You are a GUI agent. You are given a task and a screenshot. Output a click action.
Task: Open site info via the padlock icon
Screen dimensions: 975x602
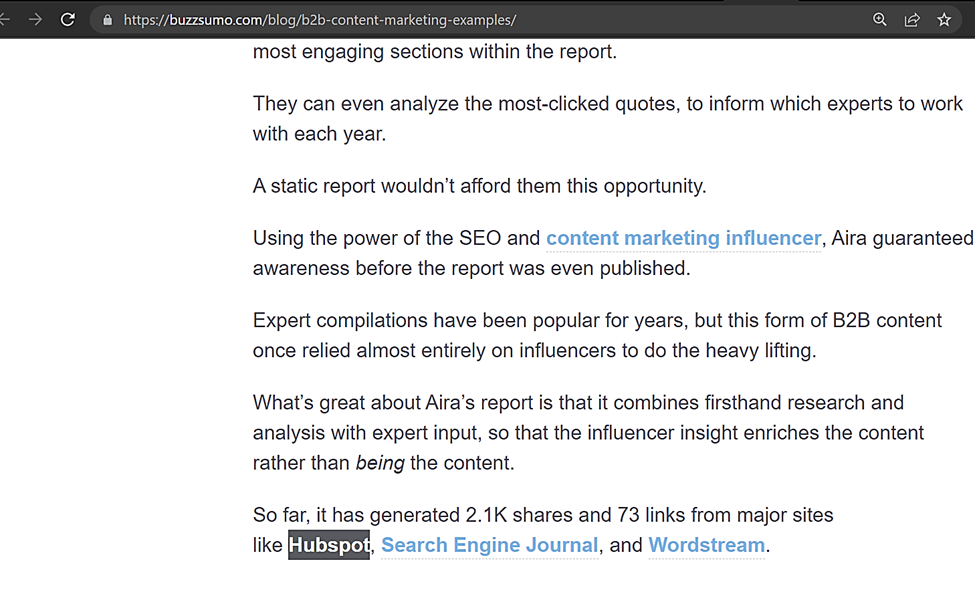(x=108, y=20)
